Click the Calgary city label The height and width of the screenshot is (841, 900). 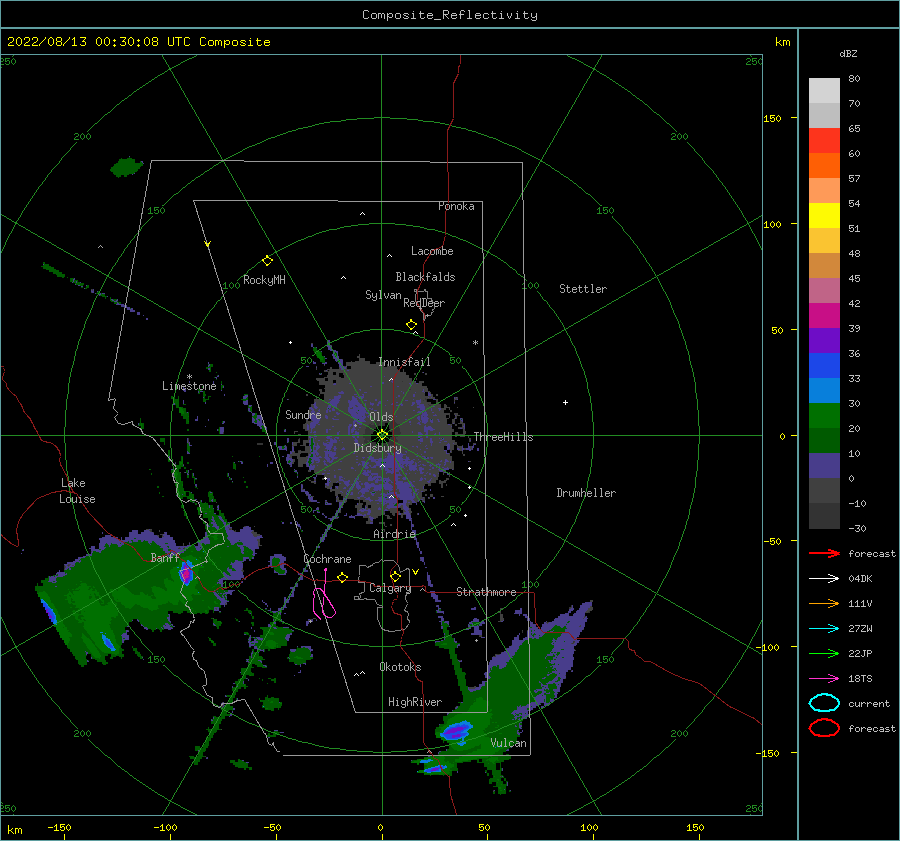[390, 588]
